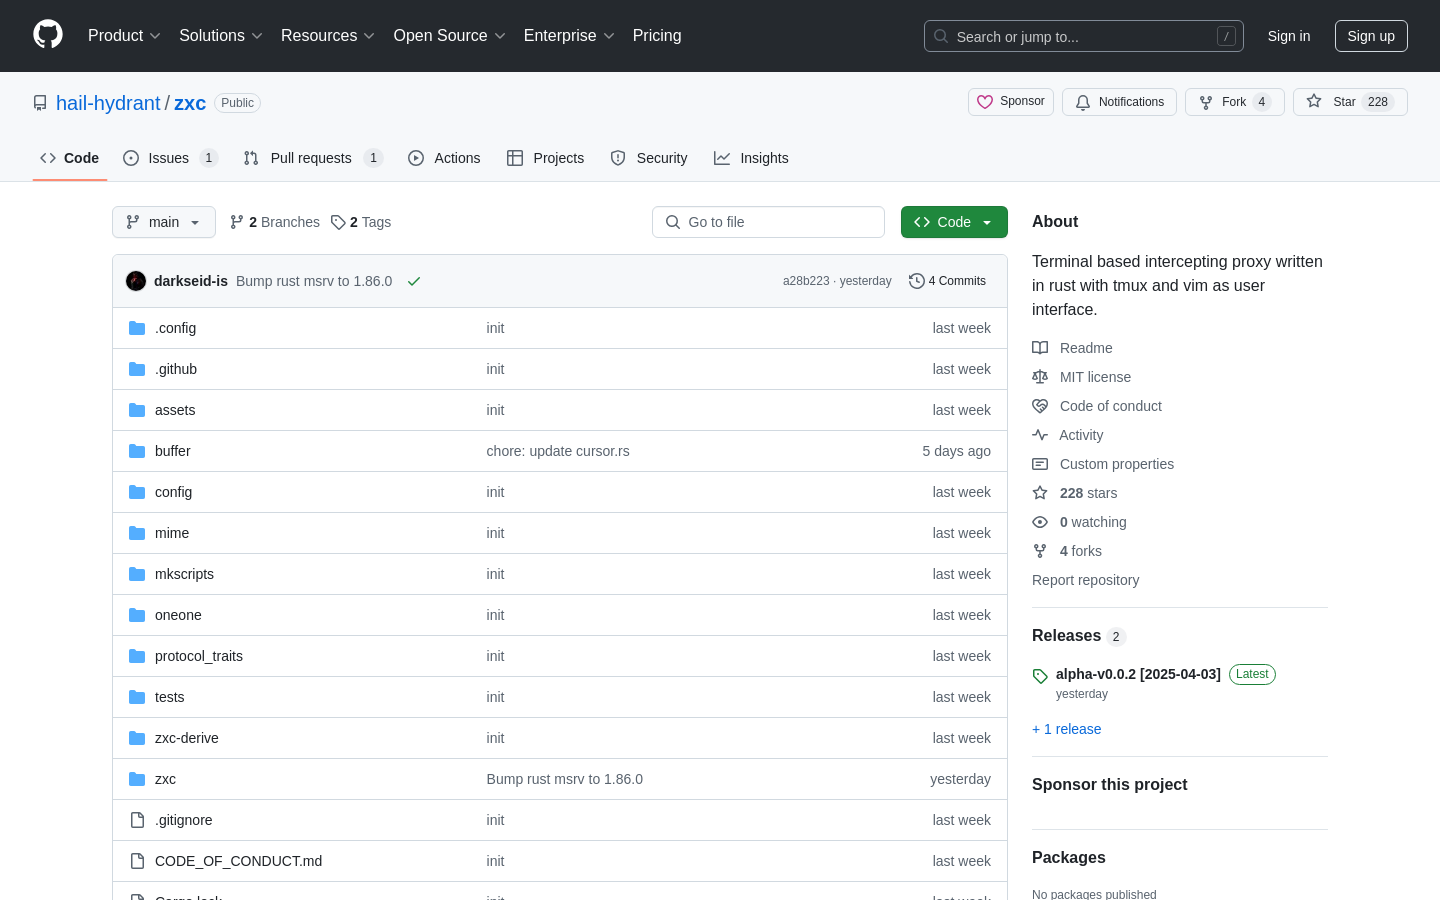Focus the Go to file field
Image resolution: width=1440 pixels, height=900 pixels.
[768, 222]
